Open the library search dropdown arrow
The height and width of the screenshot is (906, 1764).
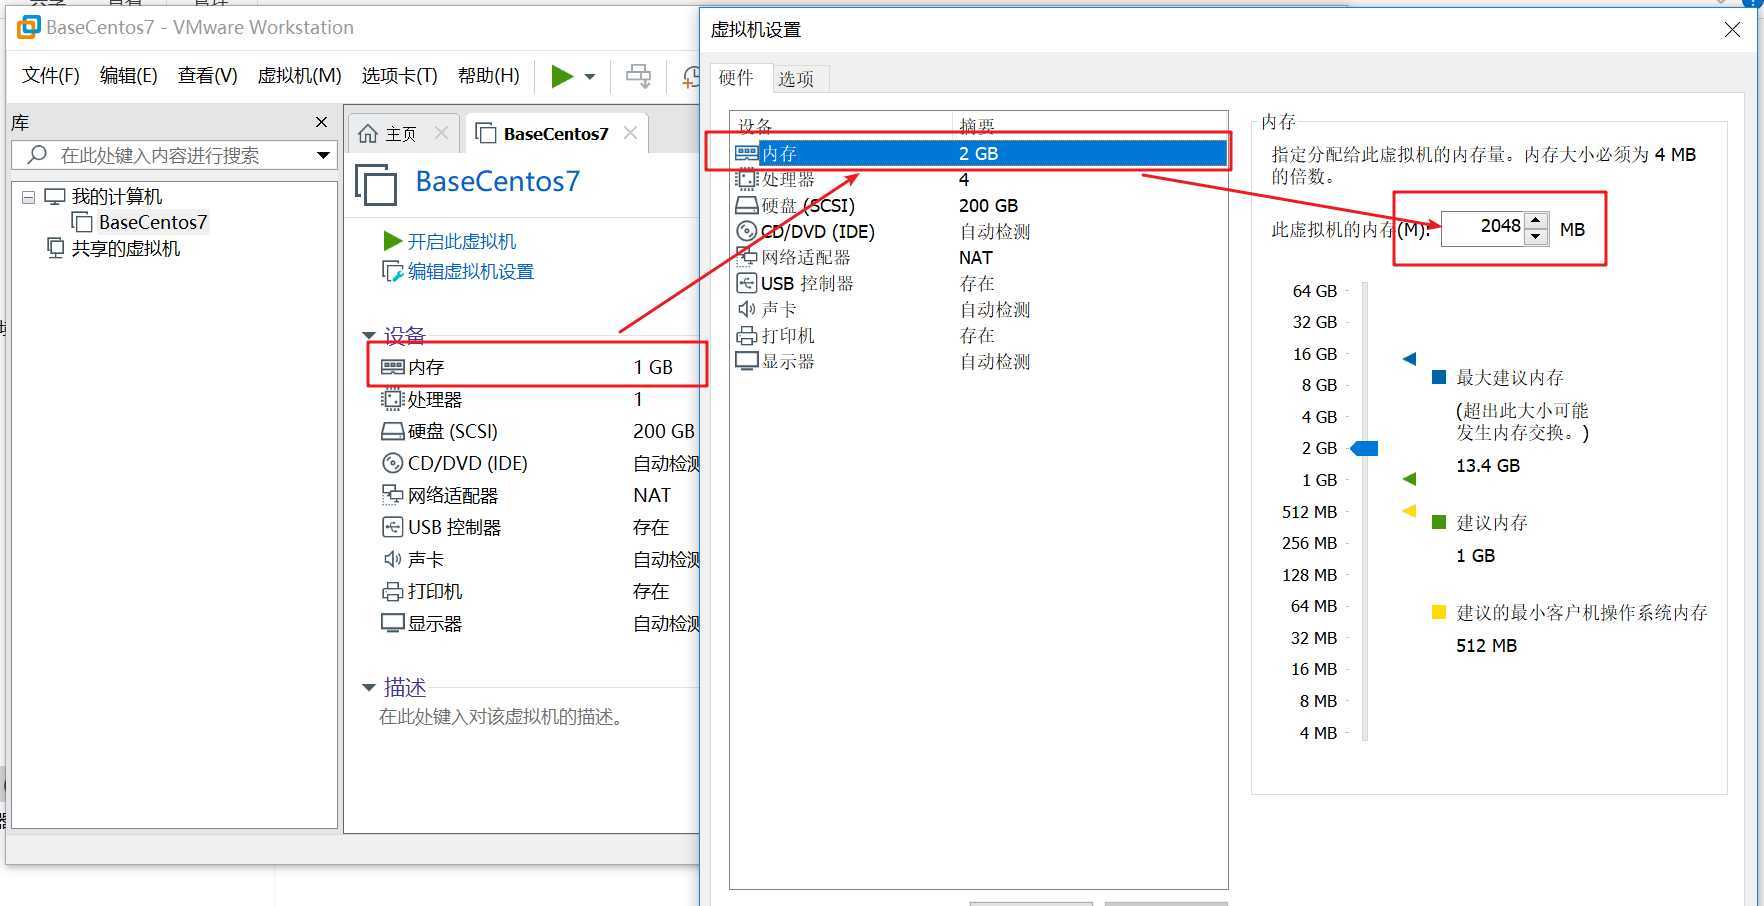323,155
